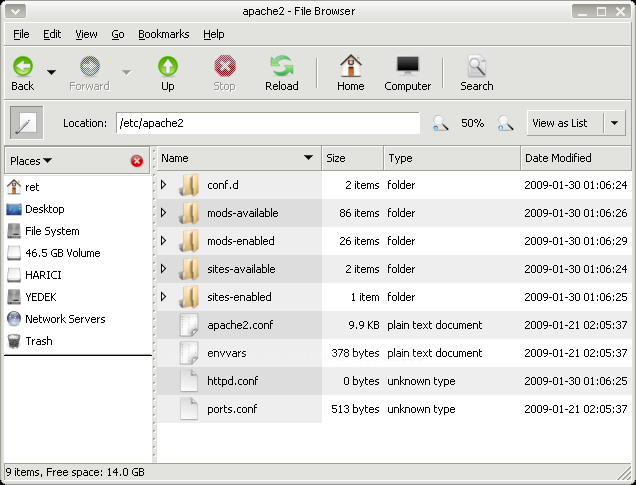The image size is (636, 485).
Task: Select the sites-available folder name
Action: tap(241, 269)
